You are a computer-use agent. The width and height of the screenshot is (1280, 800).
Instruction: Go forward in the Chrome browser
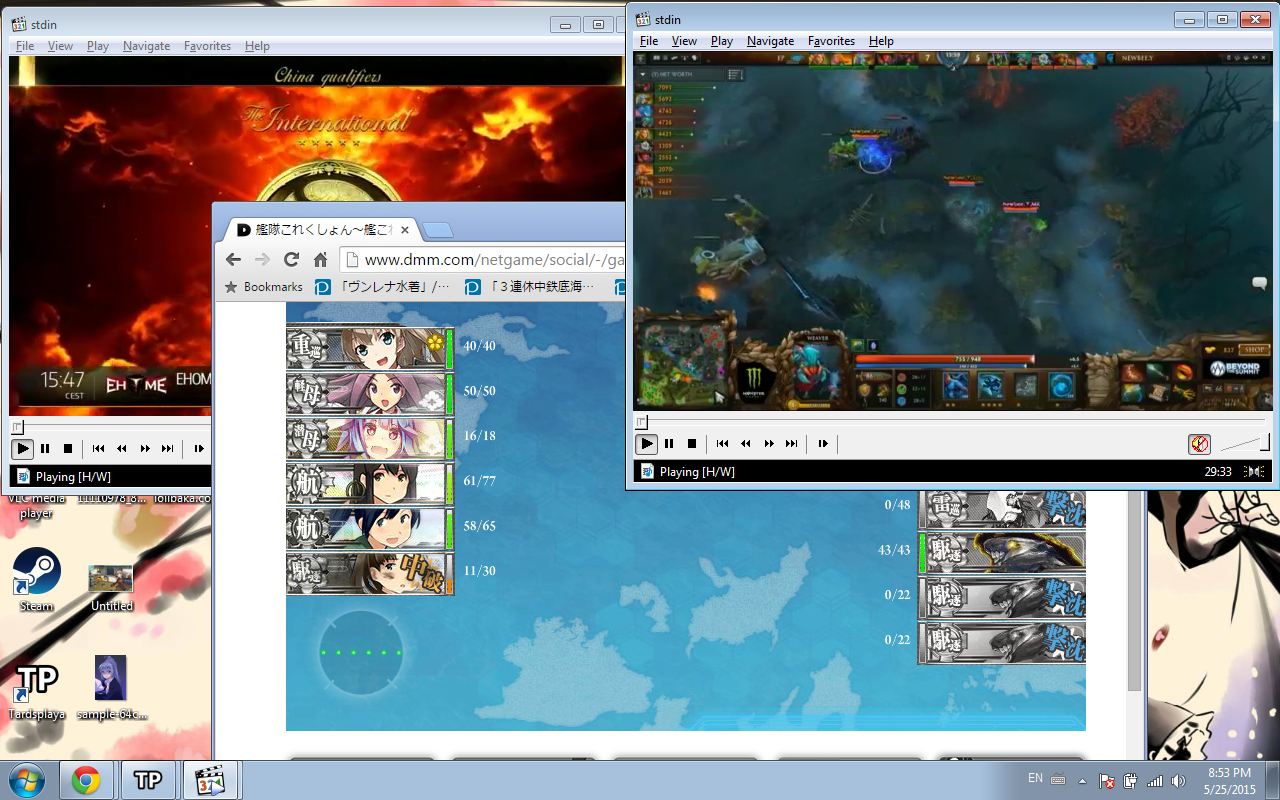(x=262, y=260)
